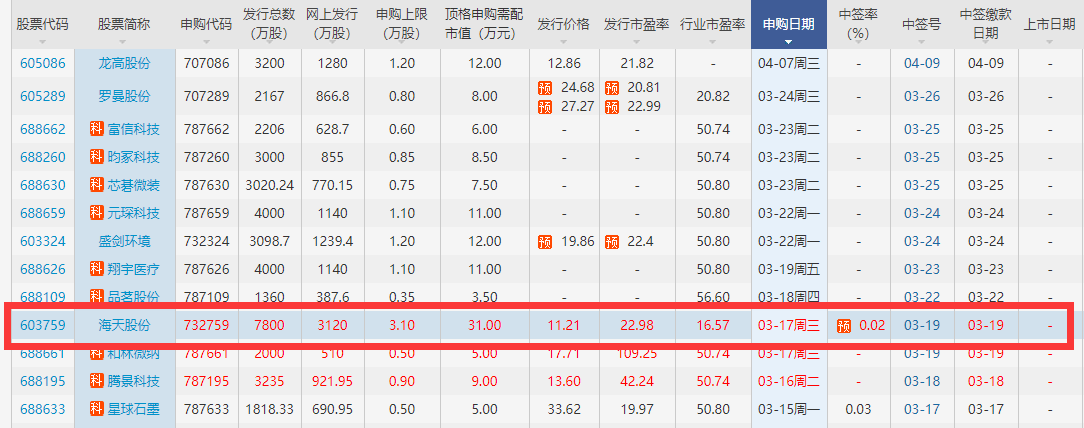Sort by 发行价格 header
1084x428 pixels.
pos(563,26)
